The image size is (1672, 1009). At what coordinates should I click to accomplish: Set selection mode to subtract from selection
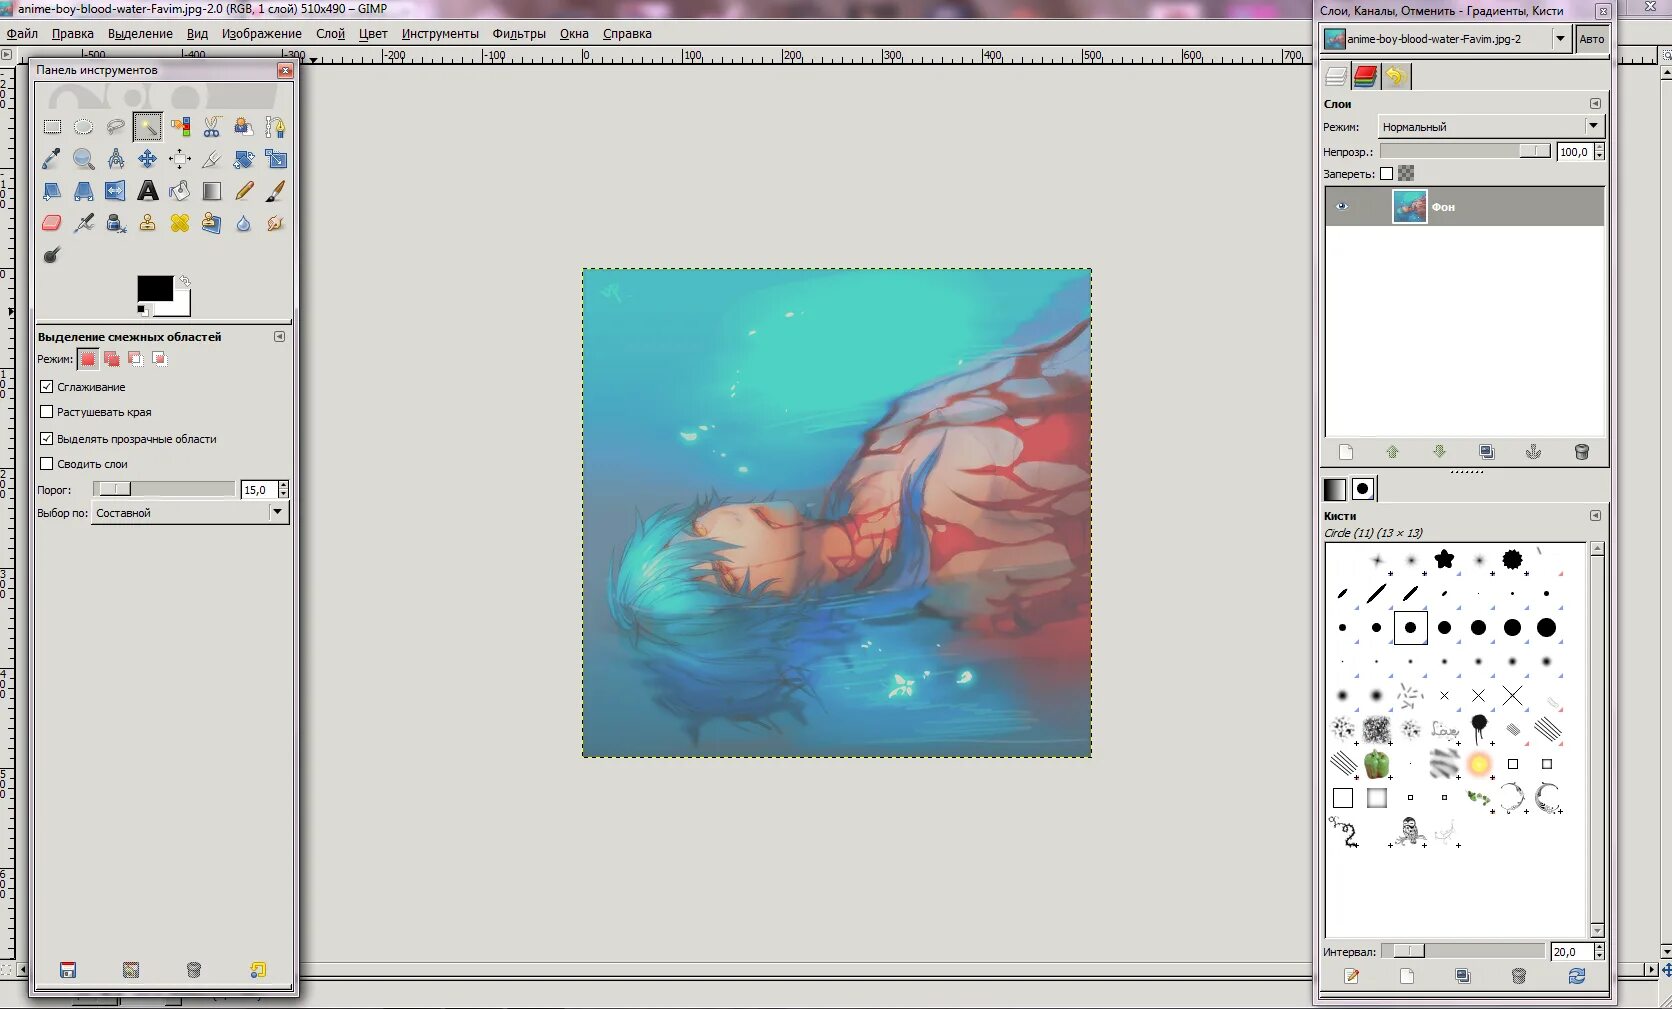click(136, 359)
